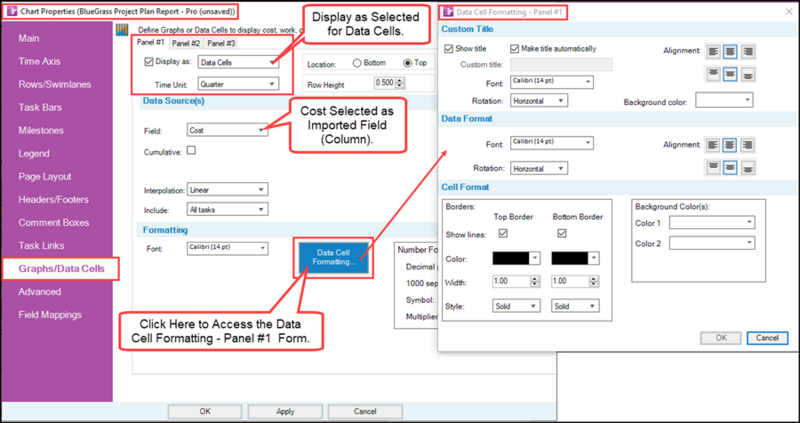Open the Top Border Style dropdown
Image resolution: width=800 pixels, height=423 pixels.
[x=516, y=306]
